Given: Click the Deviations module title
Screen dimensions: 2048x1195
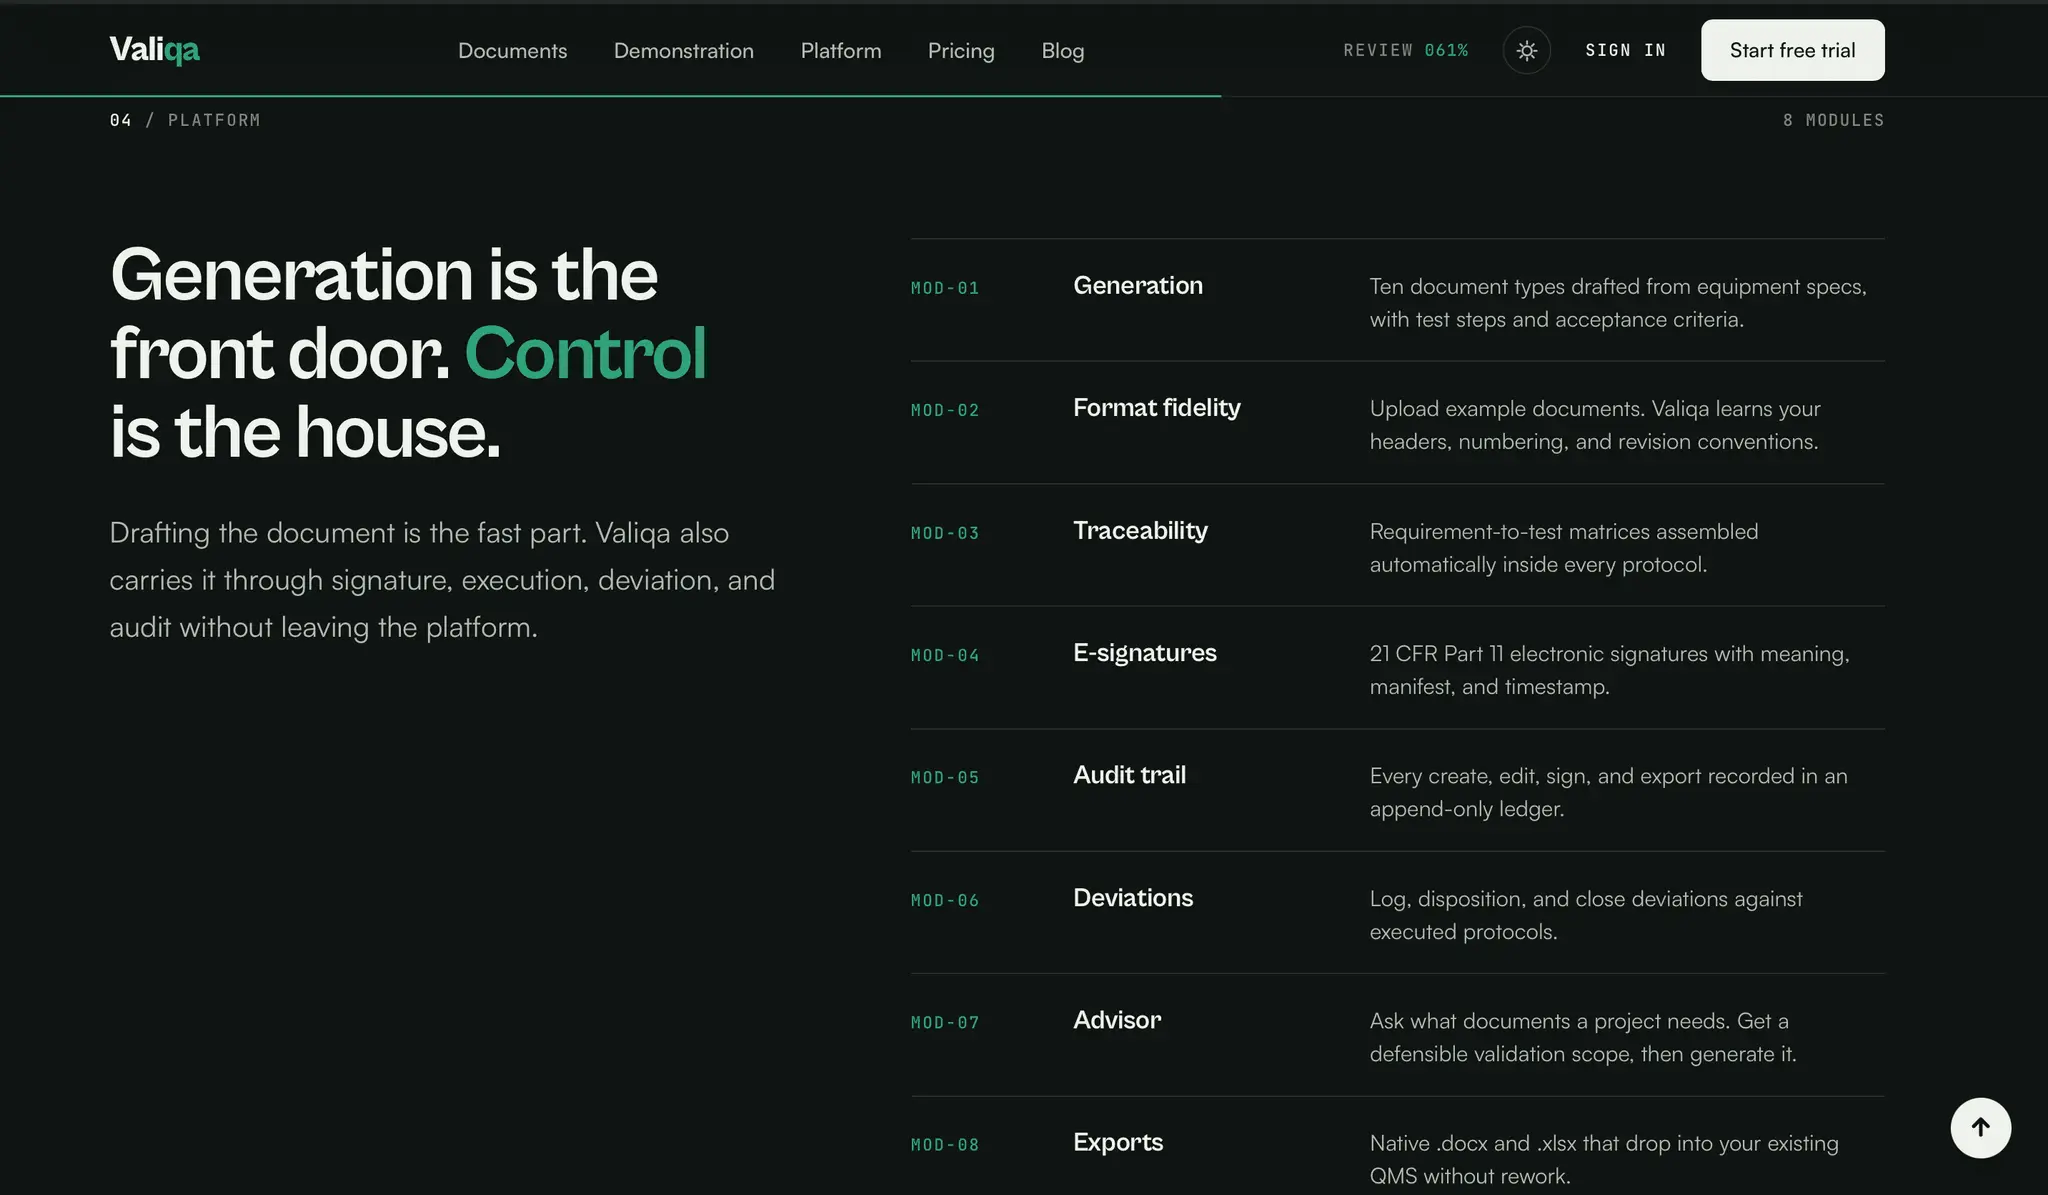Looking at the screenshot, I should pos(1133,897).
